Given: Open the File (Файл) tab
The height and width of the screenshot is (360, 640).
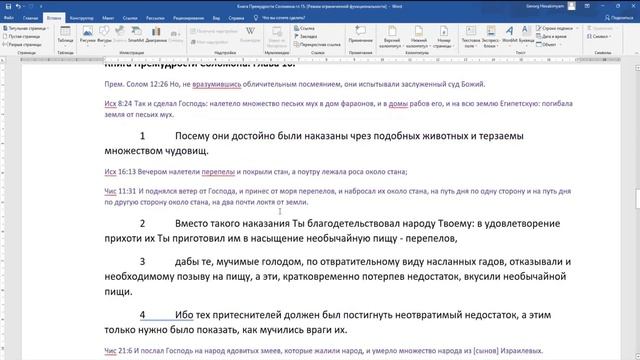Looking at the screenshot, I should 9,18.
